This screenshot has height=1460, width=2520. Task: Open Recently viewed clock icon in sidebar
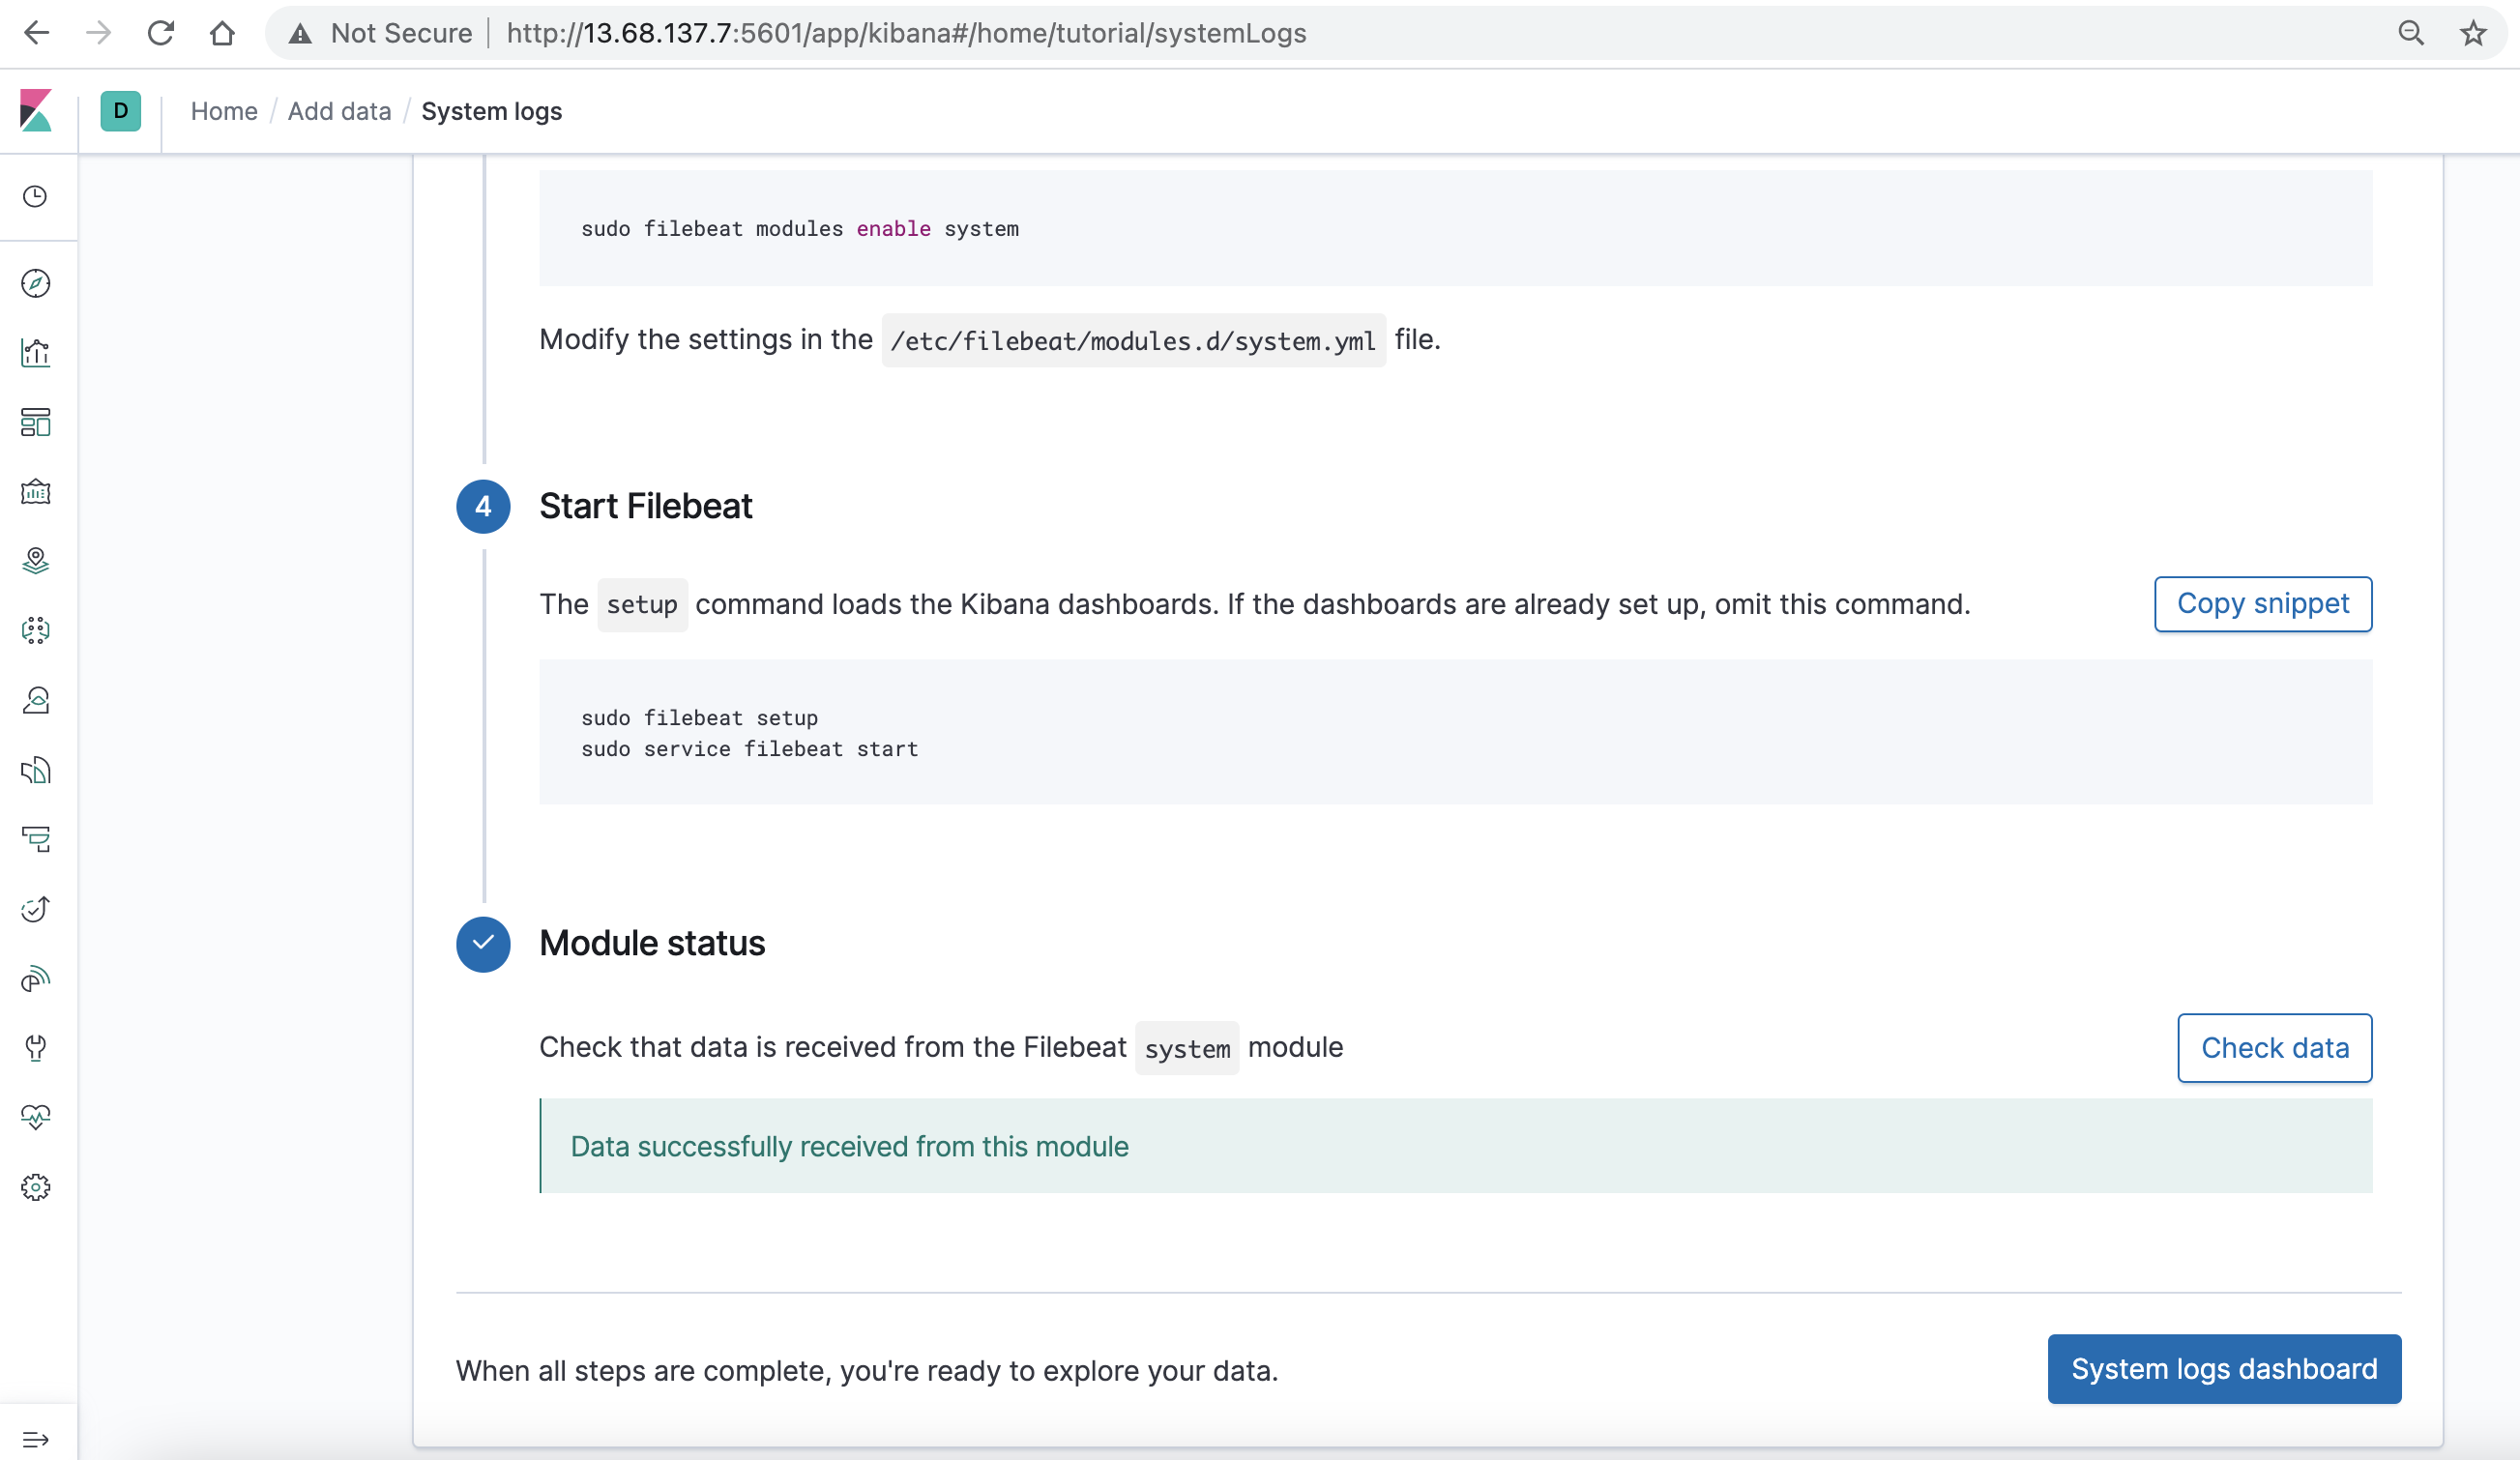pyautogui.click(x=36, y=196)
